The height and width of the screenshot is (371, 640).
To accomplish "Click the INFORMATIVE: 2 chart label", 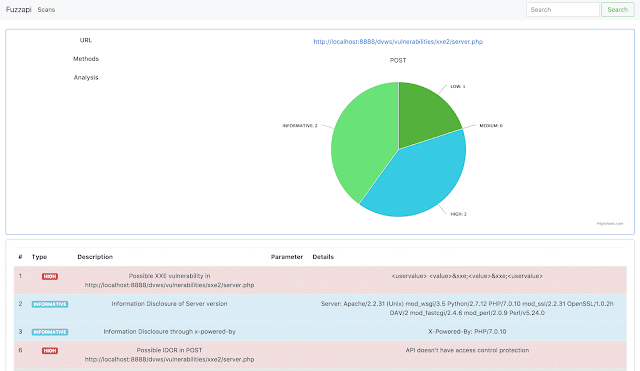I will point(300,126).
